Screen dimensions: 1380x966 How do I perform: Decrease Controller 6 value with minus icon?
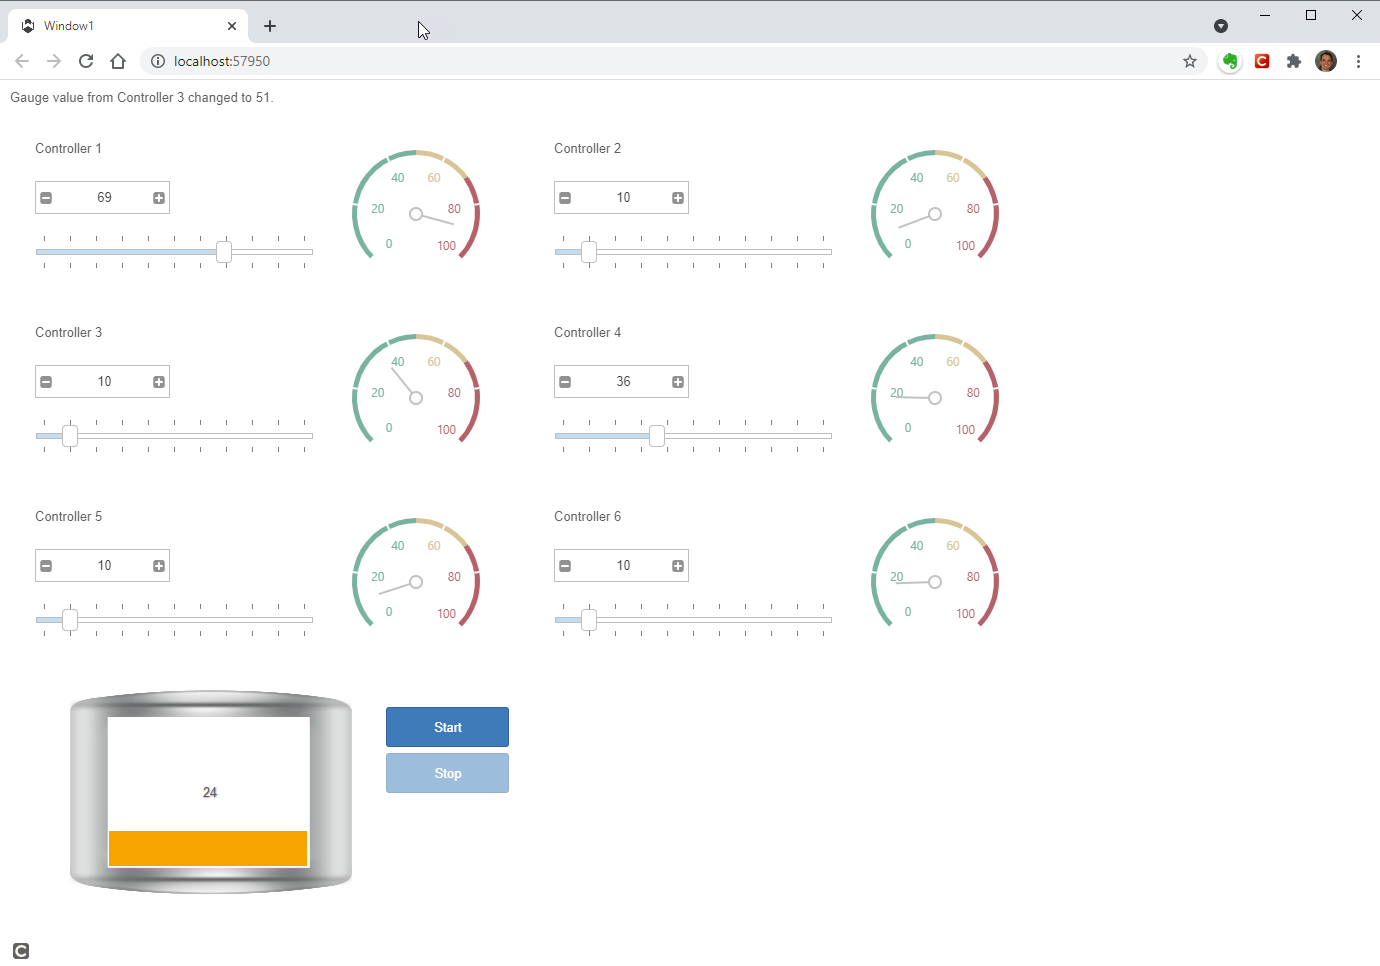(565, 566)
